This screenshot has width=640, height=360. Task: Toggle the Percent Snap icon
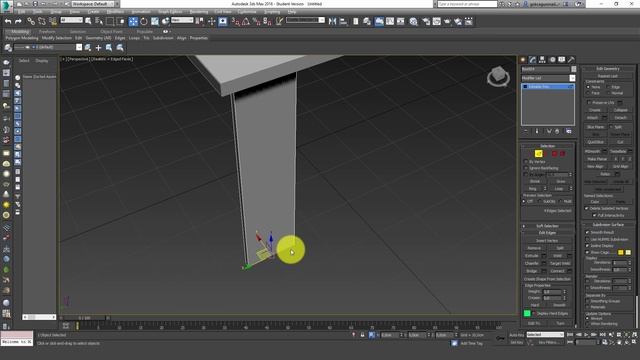pos(256,21)
